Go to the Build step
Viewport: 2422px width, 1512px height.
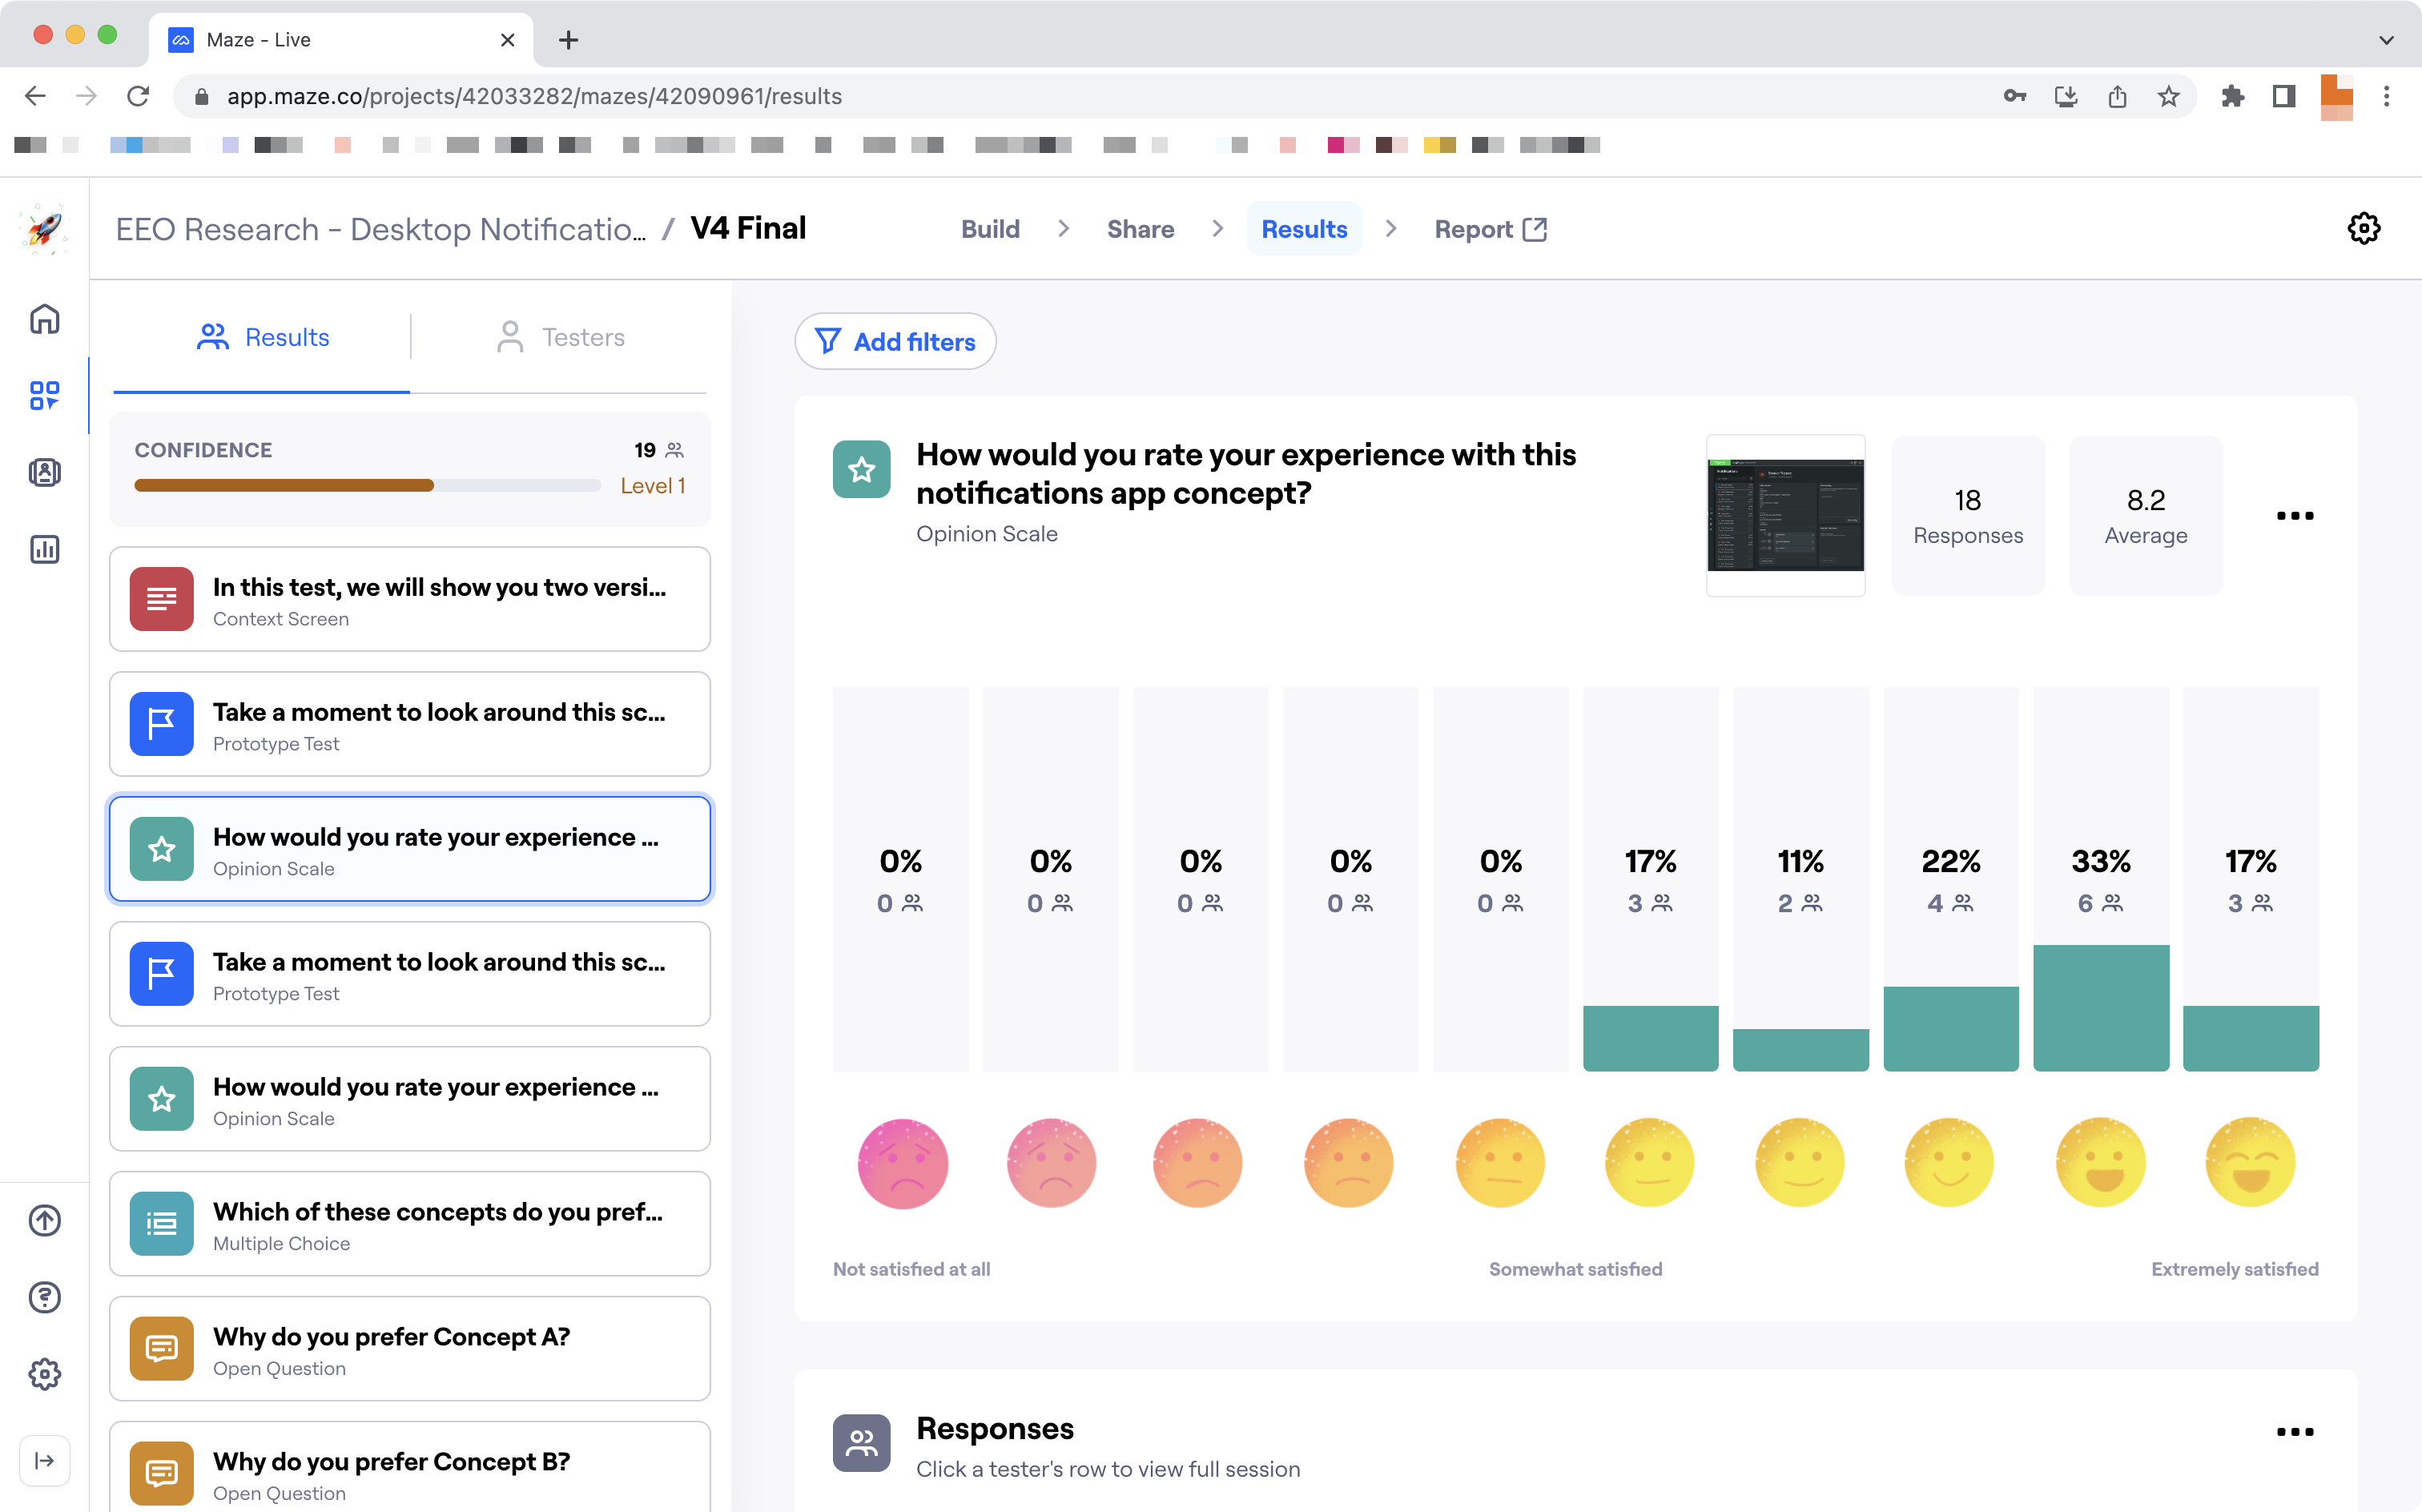990,229
